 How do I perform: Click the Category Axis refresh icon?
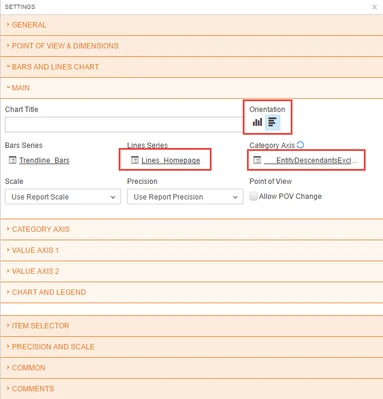click(300, 145)
